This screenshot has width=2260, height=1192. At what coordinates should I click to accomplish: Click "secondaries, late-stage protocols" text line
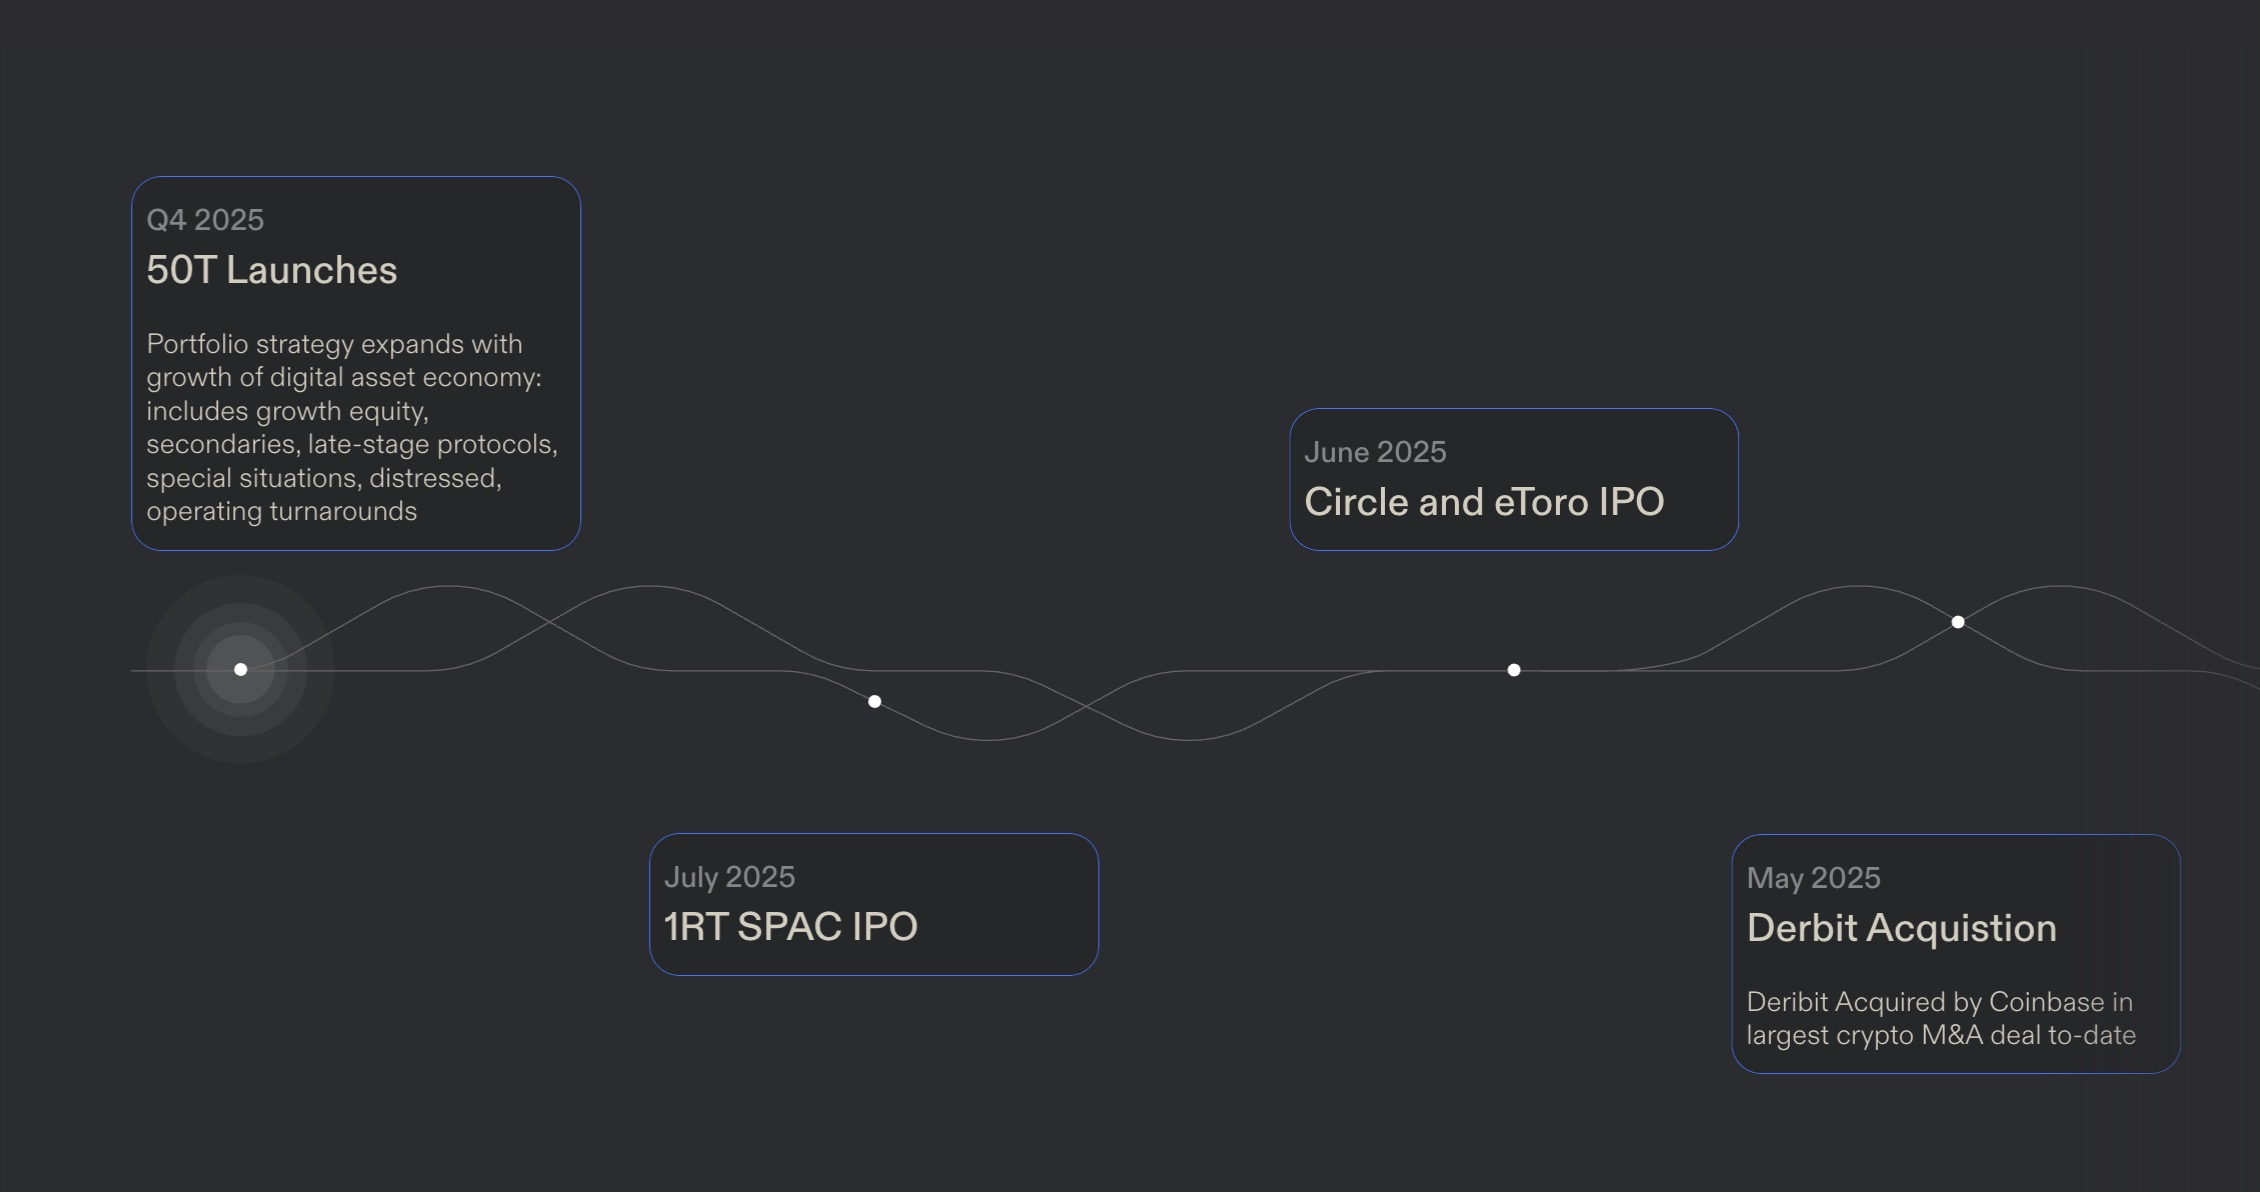[x=352, y=444]
